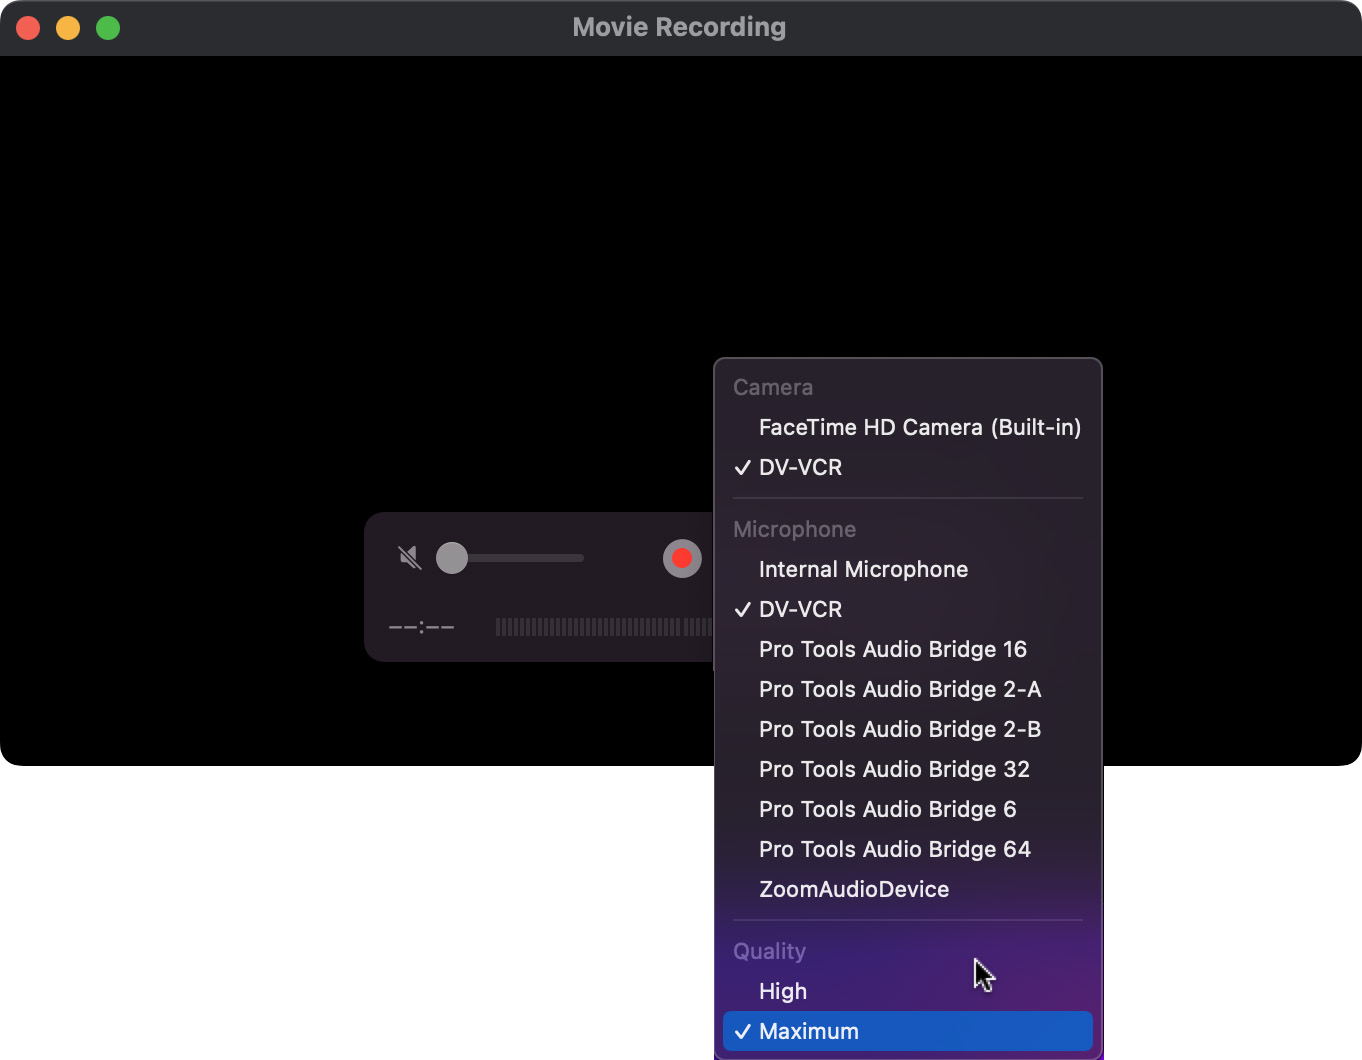This screenshot has height=1060, width=1362.
Task: Close the Movie Recording window
Action: point(28,28)
